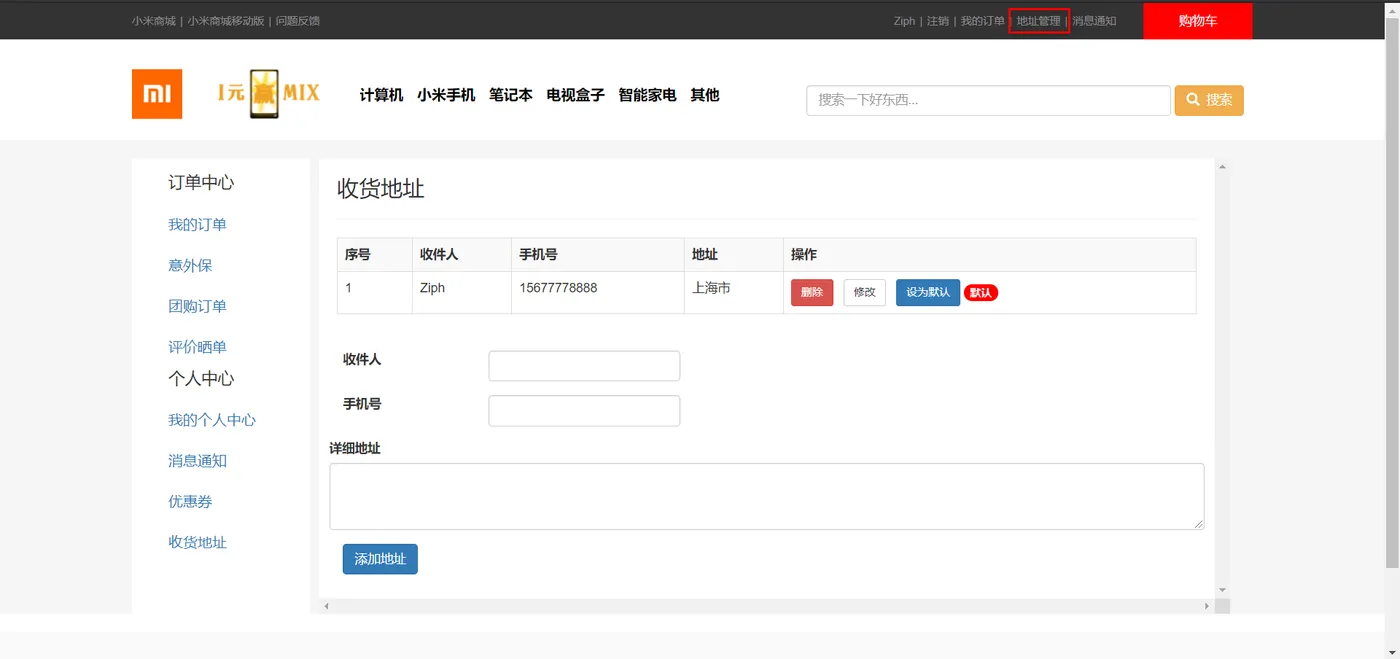Focus the 详细地址 text area
The height and width of the screenshot is (659, 1400).
pos(767,496)
